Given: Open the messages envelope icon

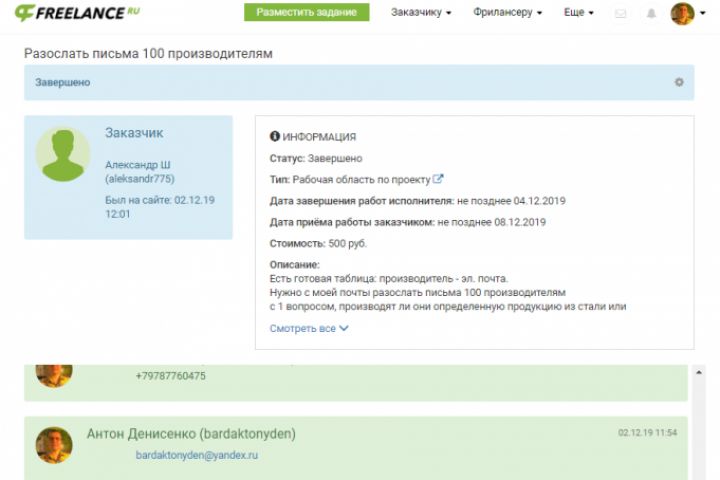Looking at the screenshot, I should 620,13.
